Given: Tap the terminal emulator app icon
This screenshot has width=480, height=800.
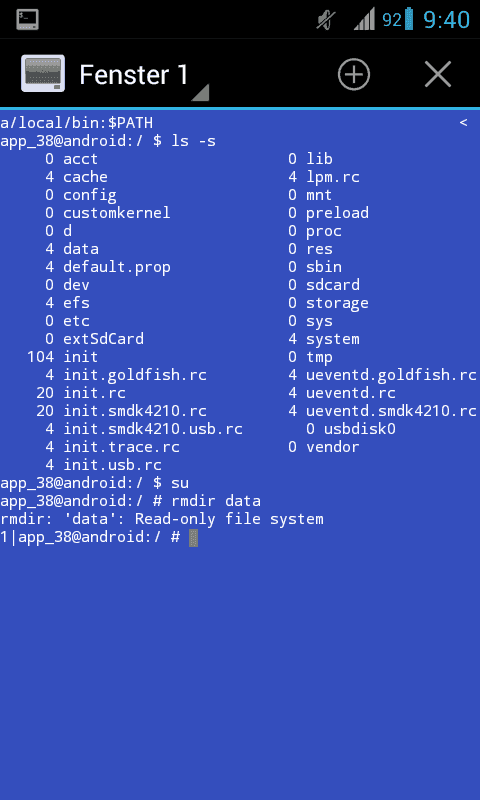Looking at the screenshot, I should click(43, 73).
